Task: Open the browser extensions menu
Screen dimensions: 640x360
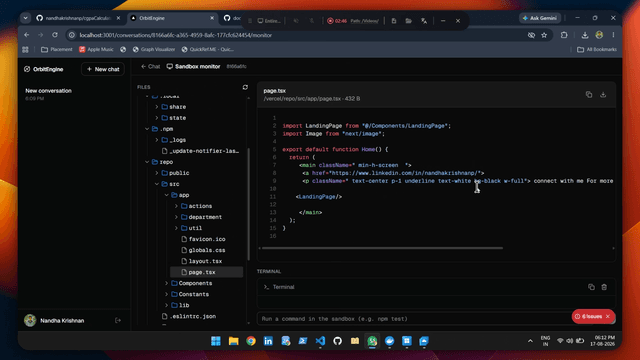Action: click(x=564, y=35)
